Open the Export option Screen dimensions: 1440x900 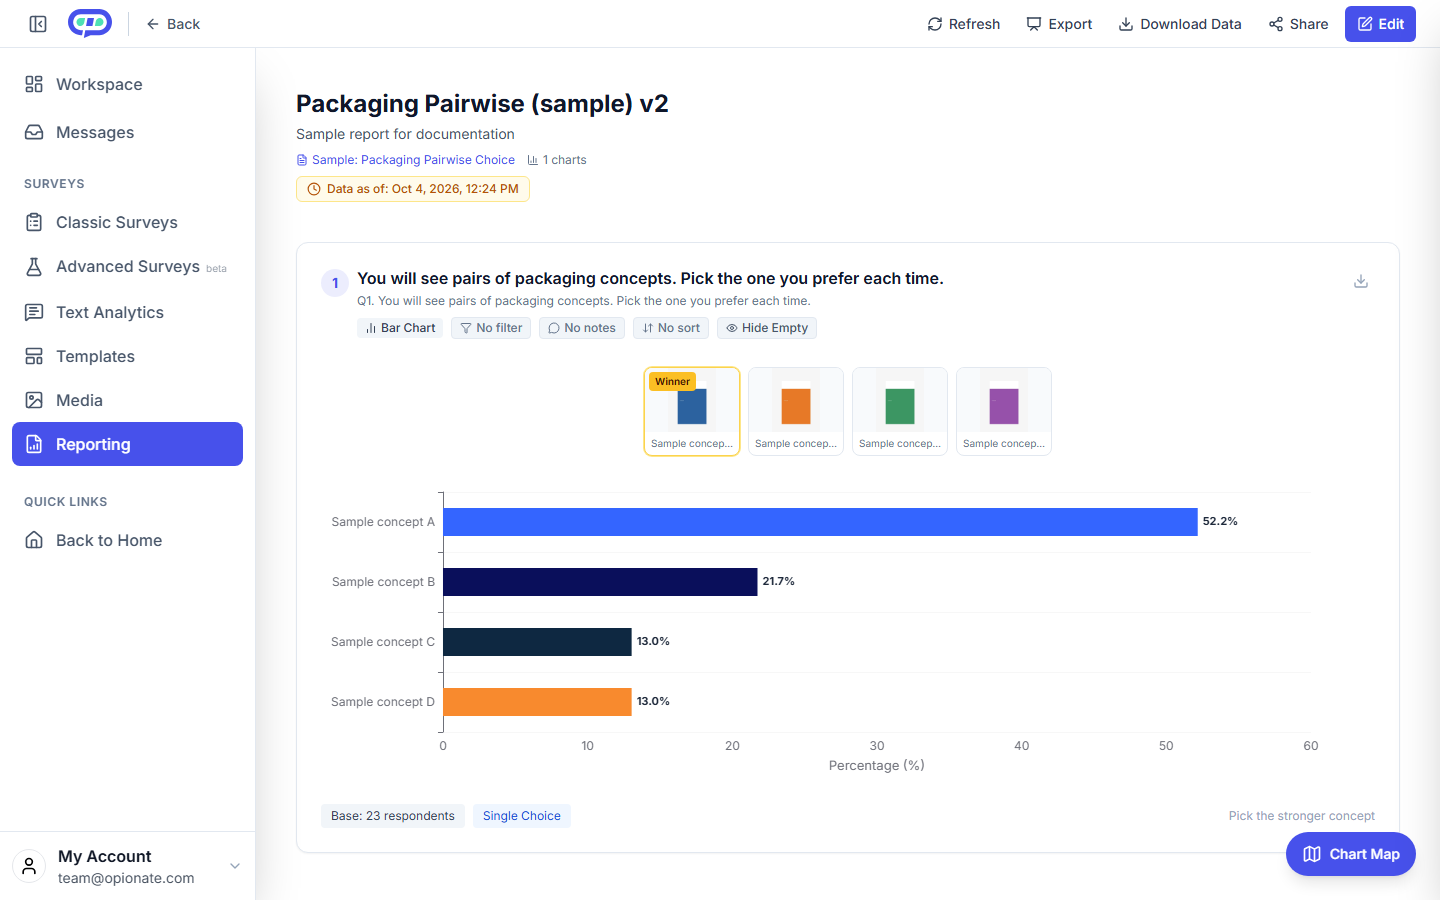(1059, 24)
